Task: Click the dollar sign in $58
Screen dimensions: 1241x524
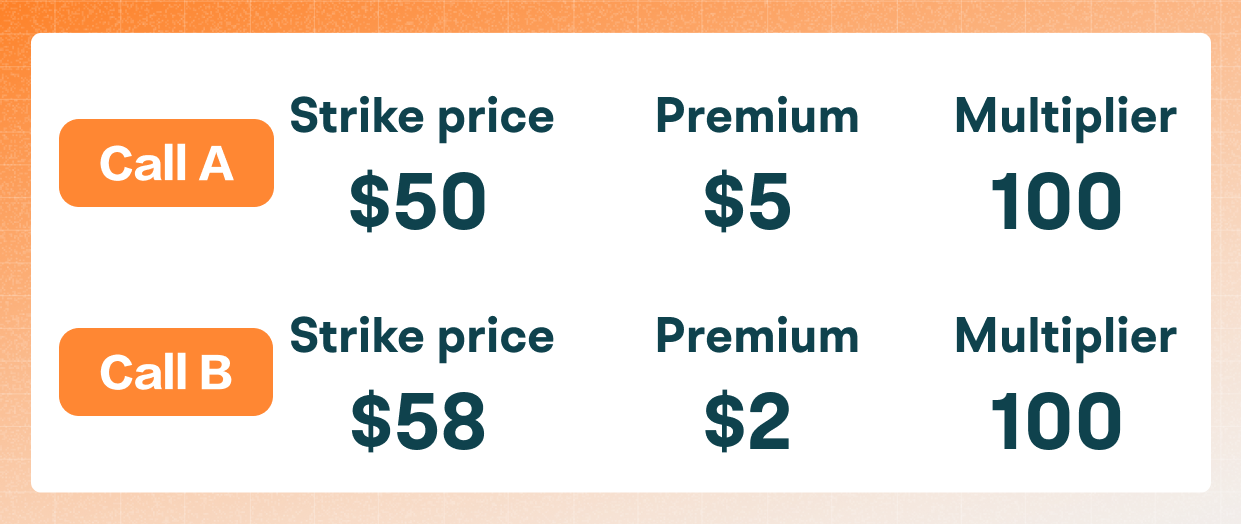Action: pos(372,421)
